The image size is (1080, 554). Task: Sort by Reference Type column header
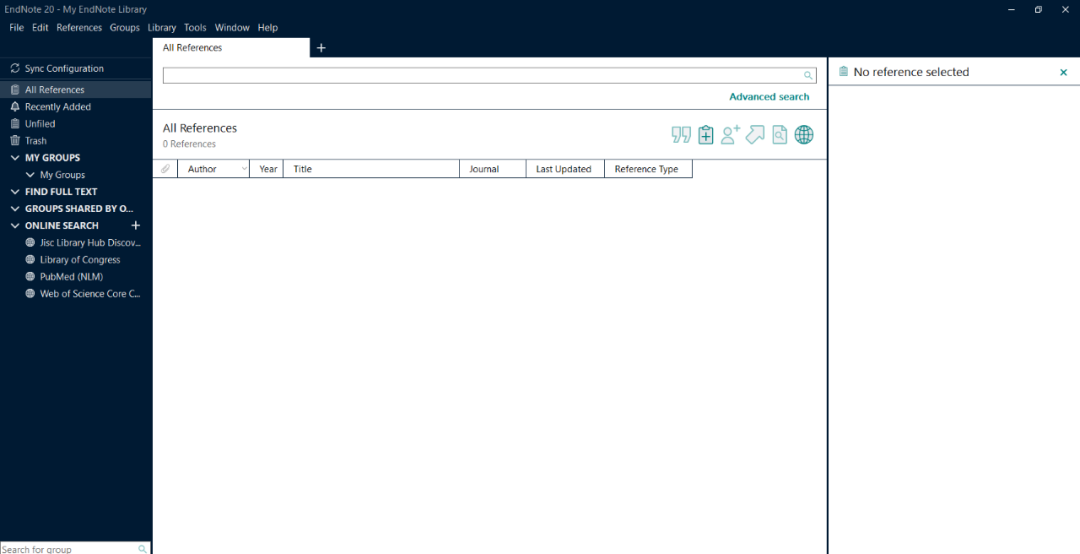click(648, 169)
